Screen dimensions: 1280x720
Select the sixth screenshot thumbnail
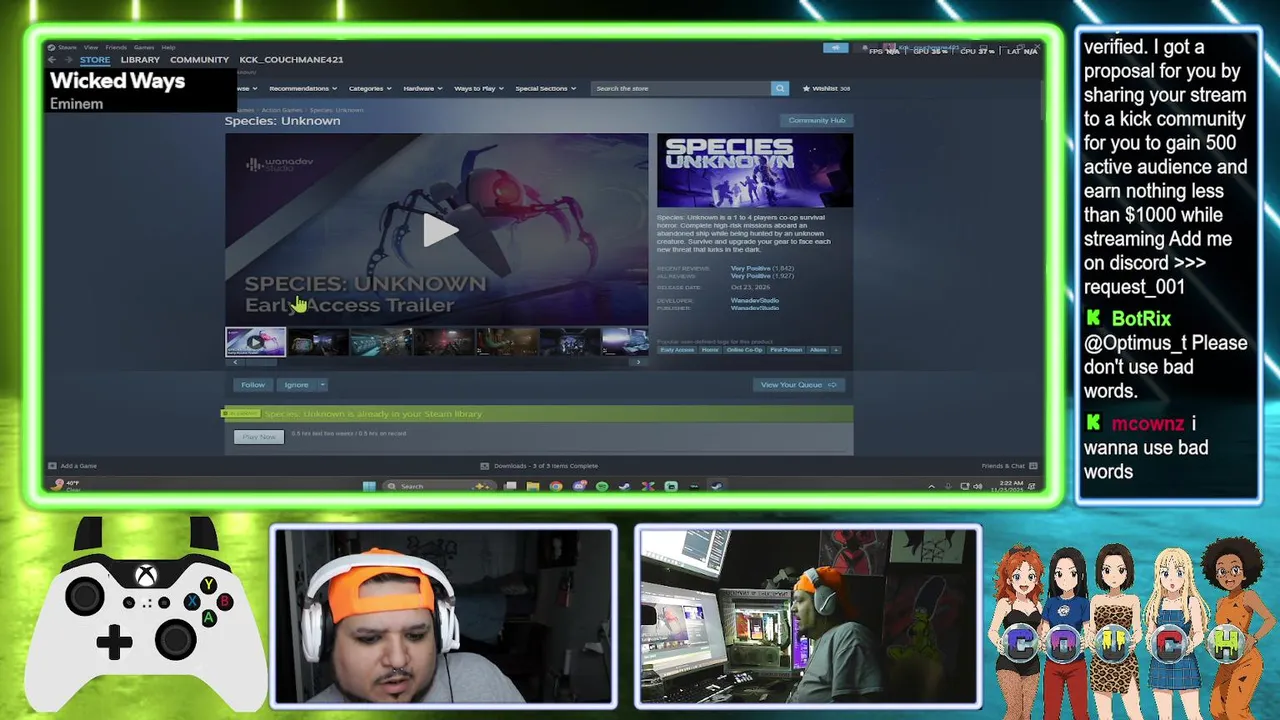click(x=570, y=342)
